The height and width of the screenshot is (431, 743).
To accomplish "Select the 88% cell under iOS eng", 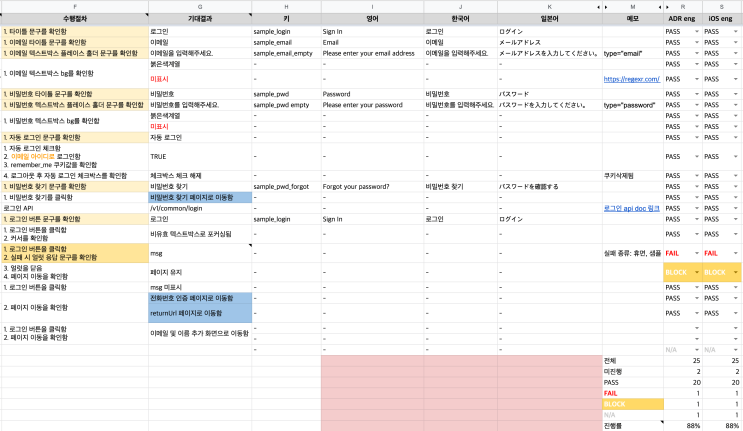I will coord(722,426).
